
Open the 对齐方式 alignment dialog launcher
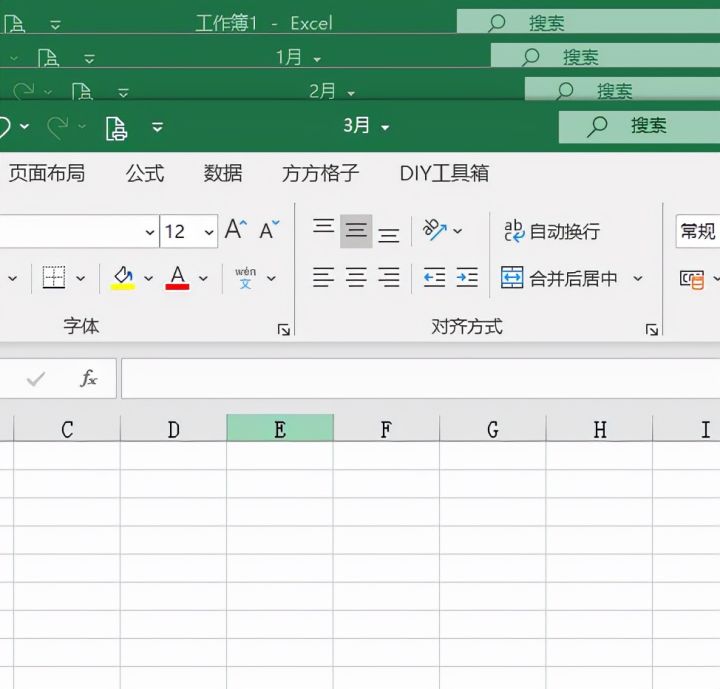pyautogui.click(x=652, y=329)
